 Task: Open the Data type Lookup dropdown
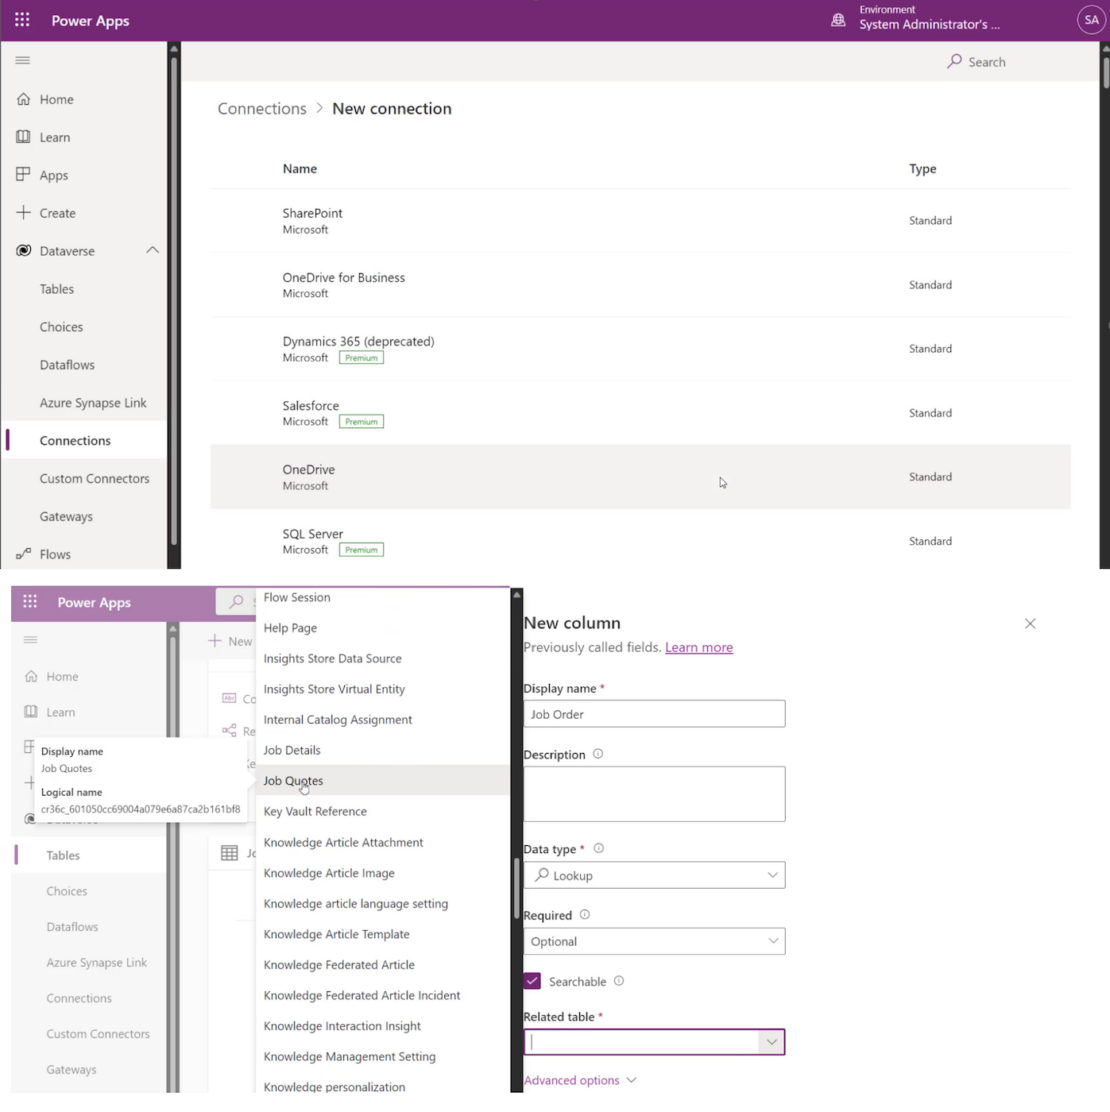(x=654, y=875)
